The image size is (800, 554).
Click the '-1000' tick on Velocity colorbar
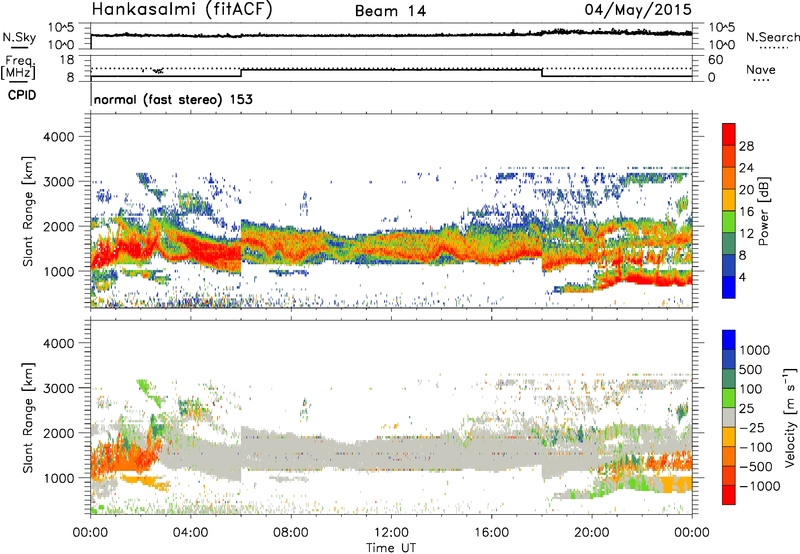(759, 486)
